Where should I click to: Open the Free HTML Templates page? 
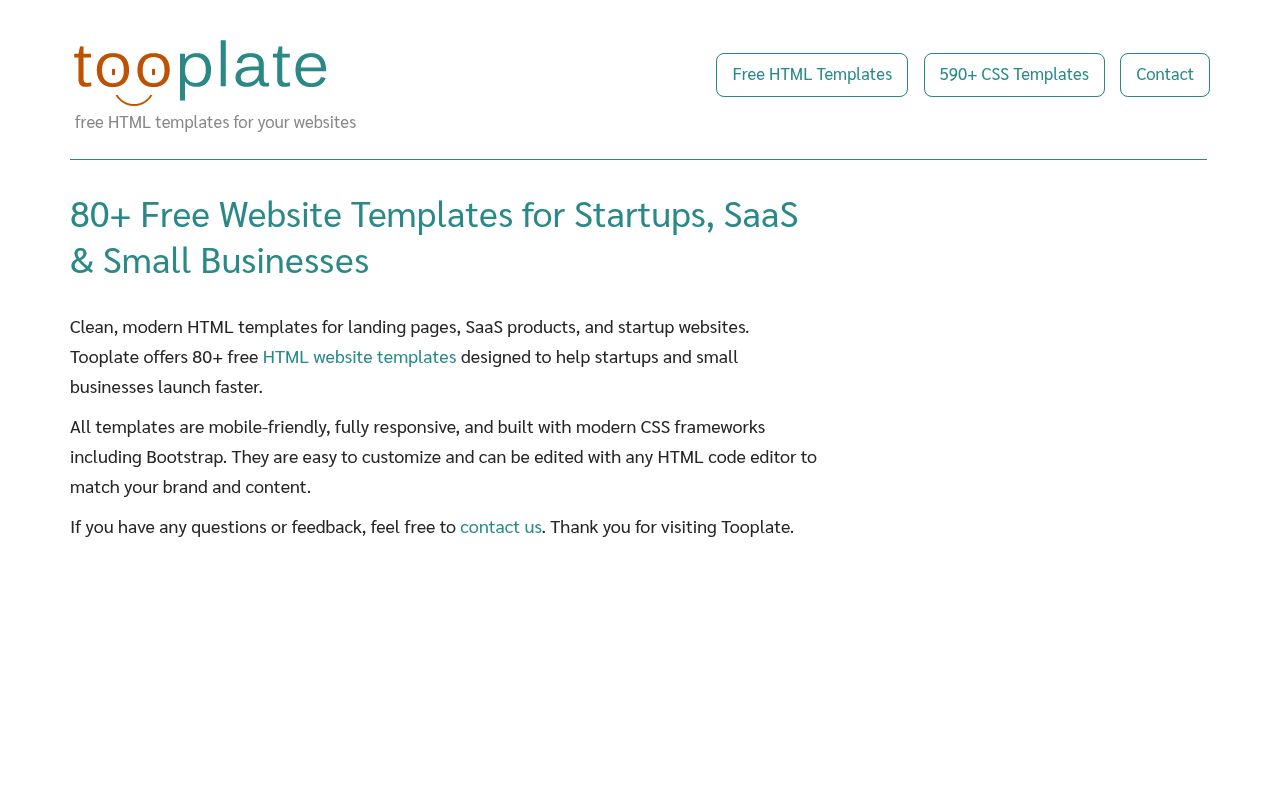(x=812, y=74)
